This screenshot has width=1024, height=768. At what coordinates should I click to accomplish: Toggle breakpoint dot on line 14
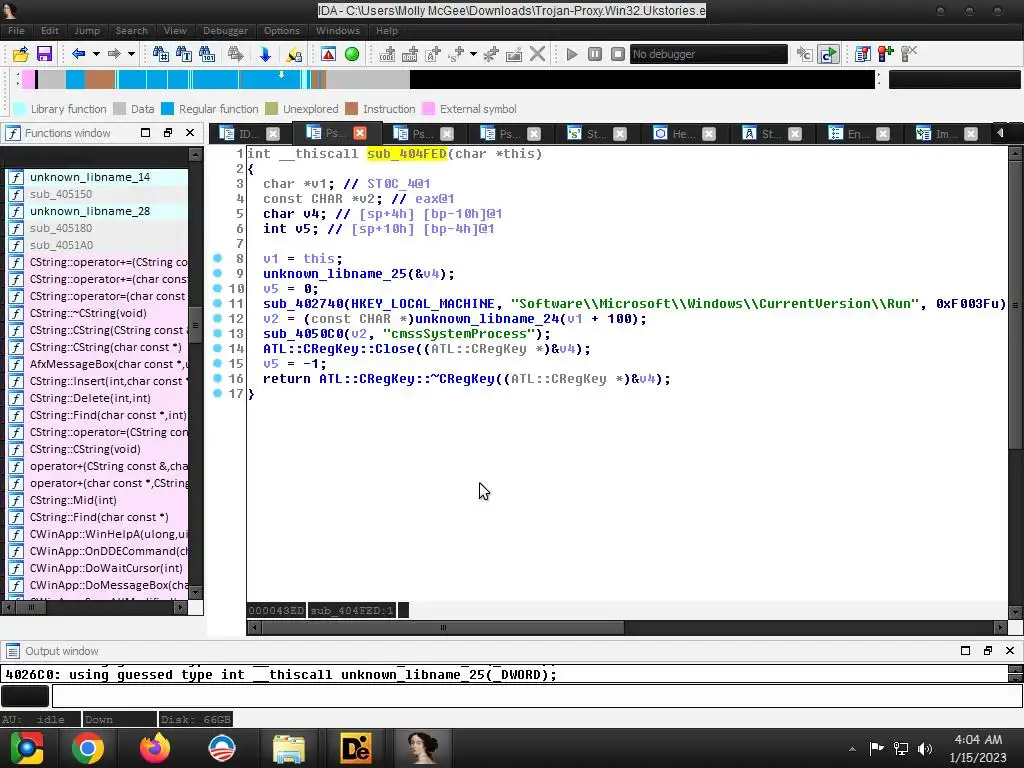[x=217, y=349]
